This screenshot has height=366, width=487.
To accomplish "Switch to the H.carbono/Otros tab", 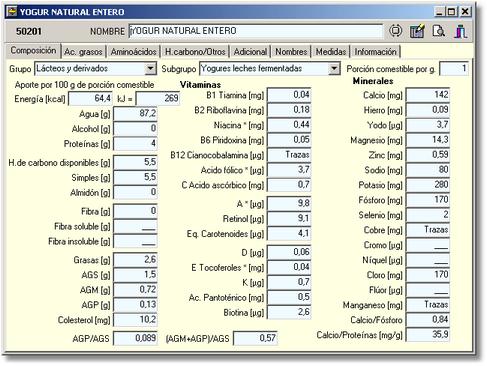I will (195, 52).
